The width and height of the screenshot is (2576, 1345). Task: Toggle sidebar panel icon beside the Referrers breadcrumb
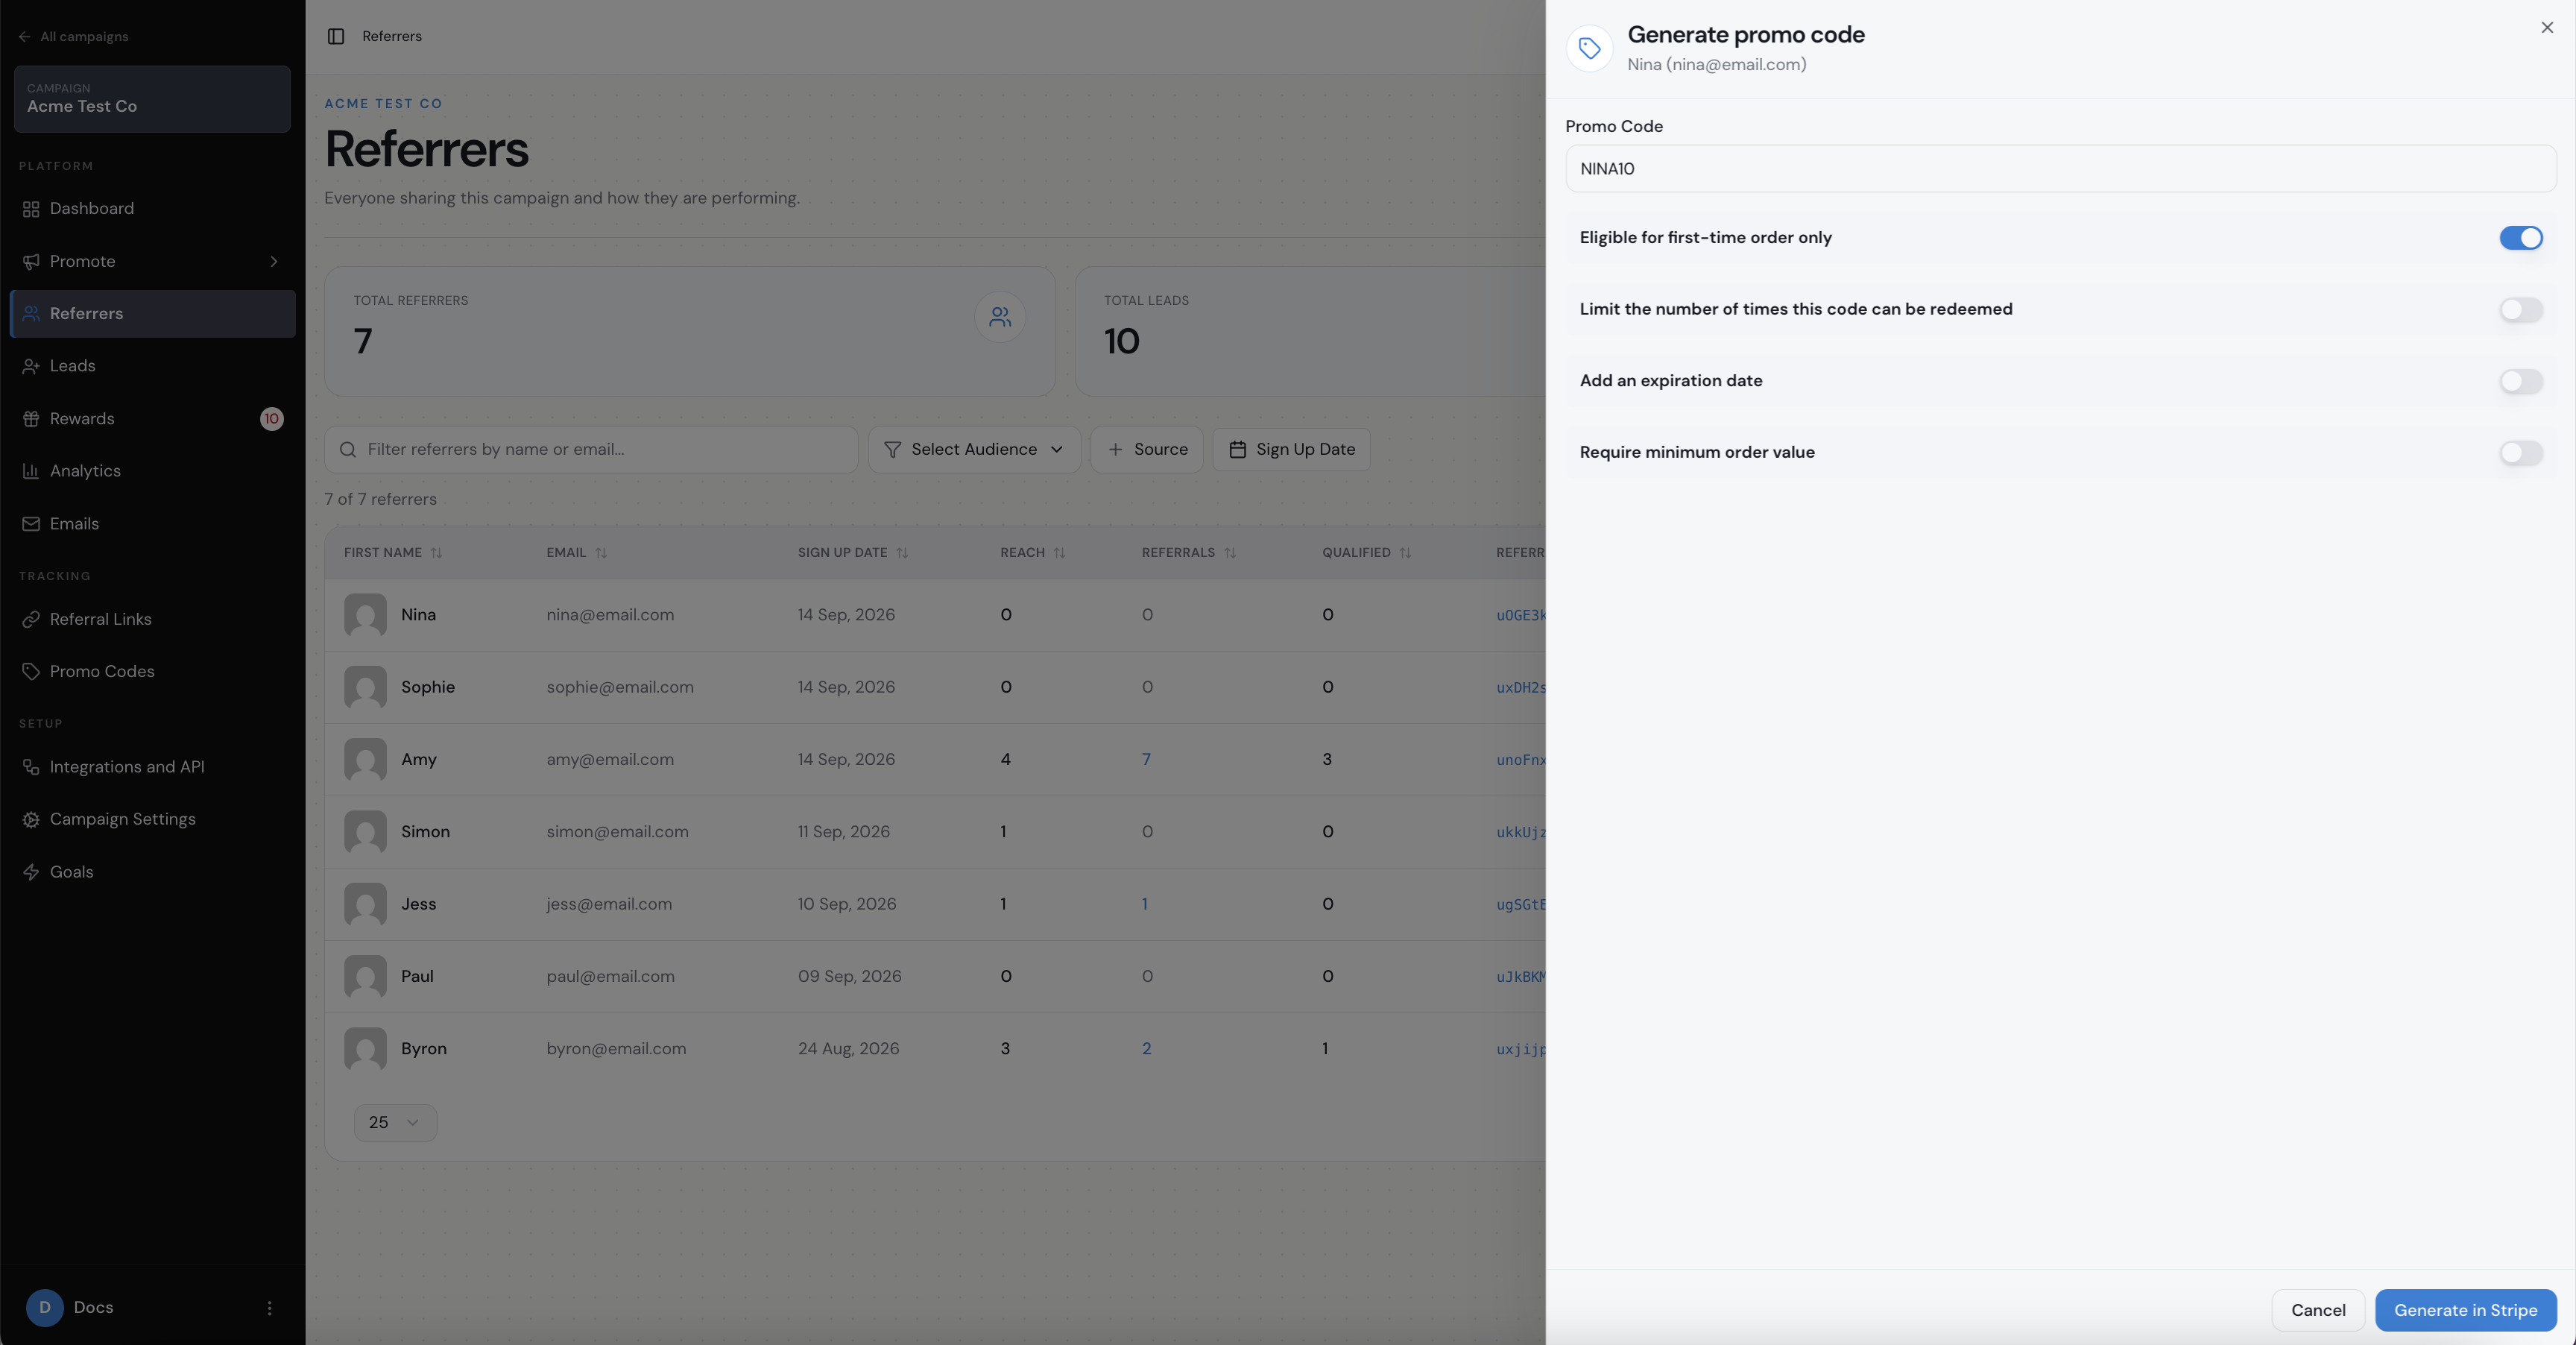tap(336, 36)
